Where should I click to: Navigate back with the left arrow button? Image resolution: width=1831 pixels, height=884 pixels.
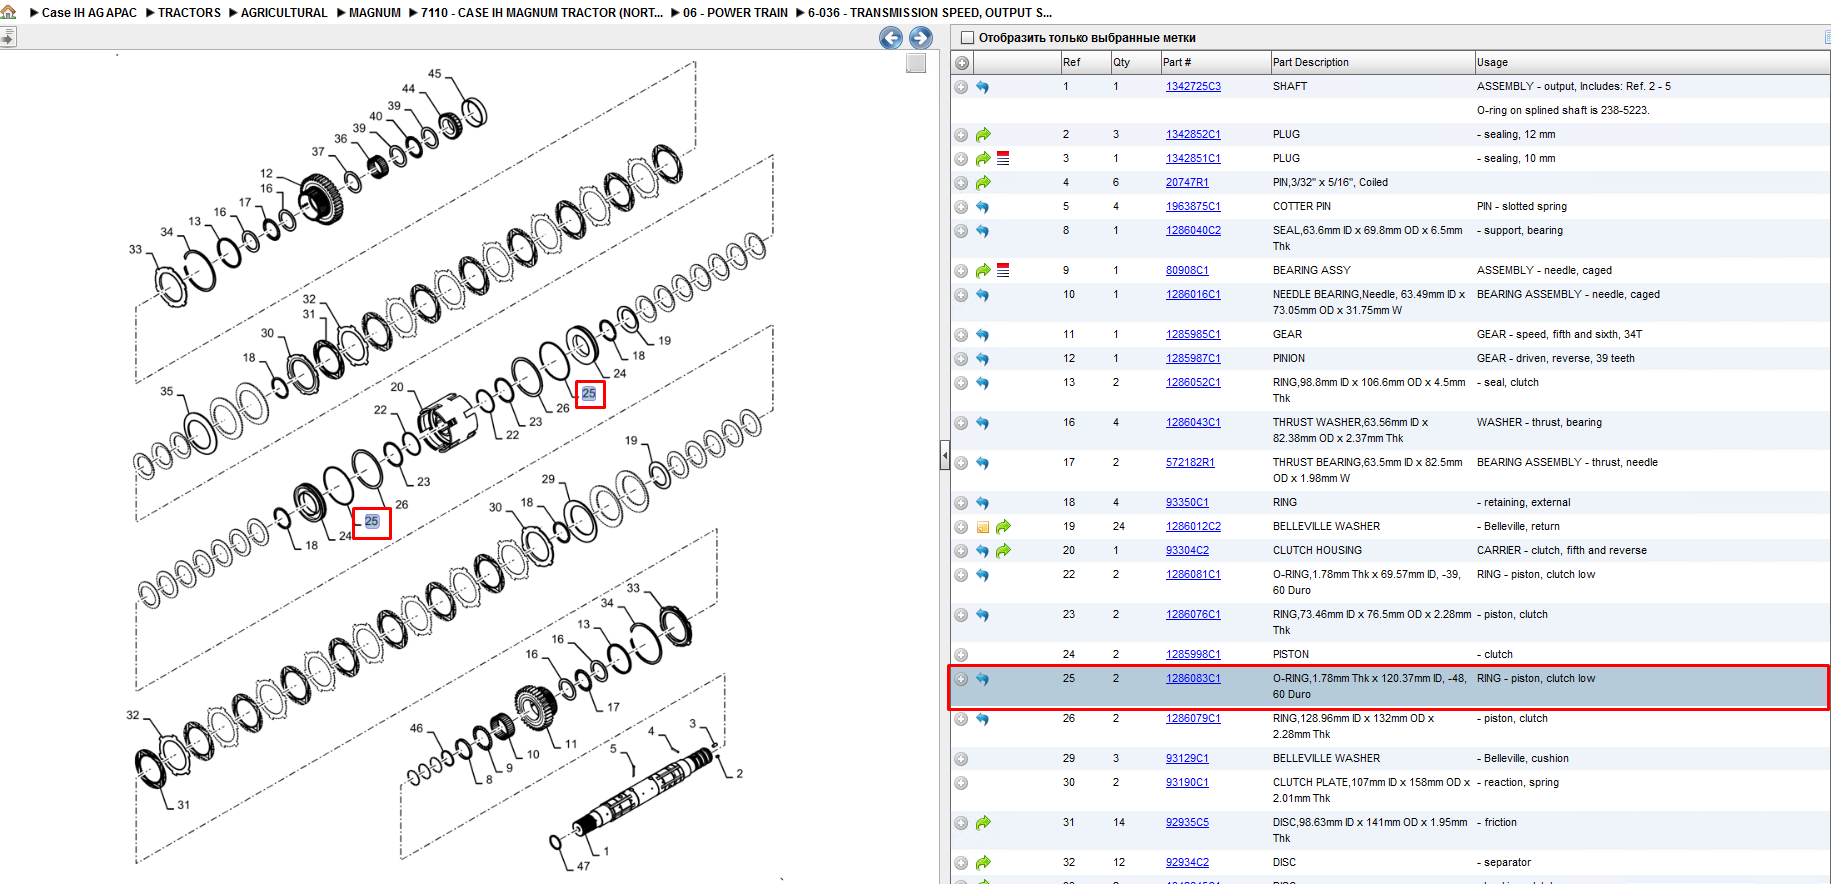890,38
